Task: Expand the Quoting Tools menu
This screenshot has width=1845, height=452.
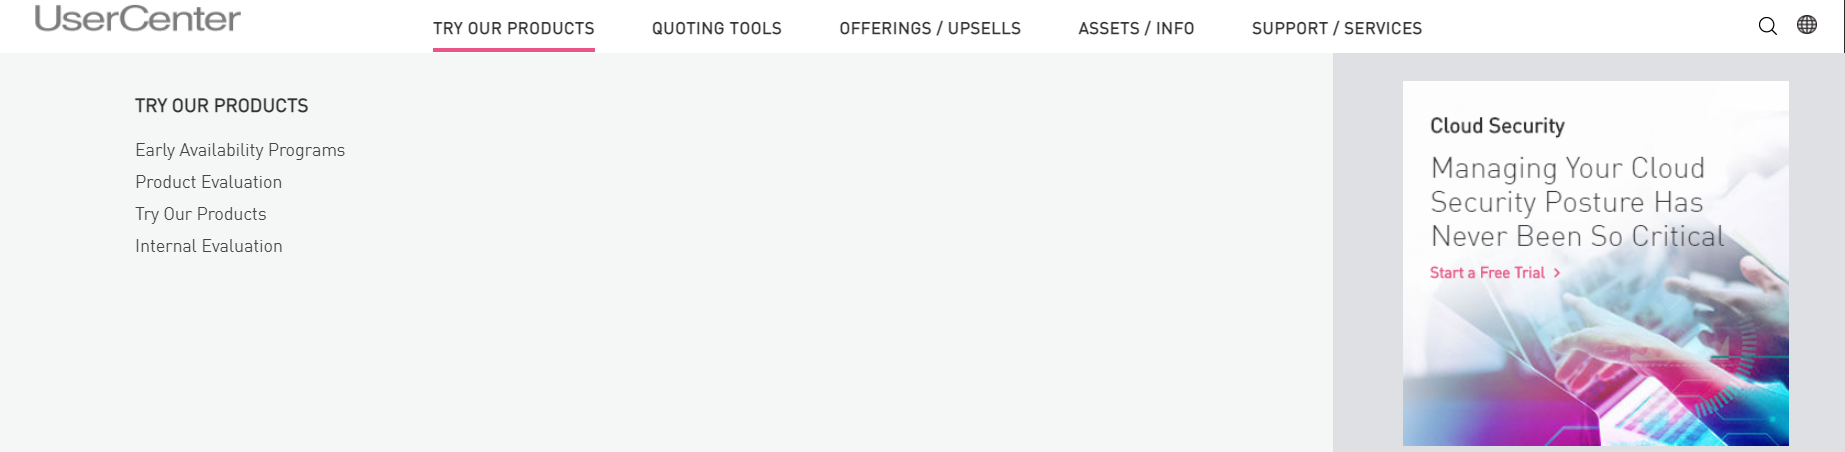Action: [717, 28]
